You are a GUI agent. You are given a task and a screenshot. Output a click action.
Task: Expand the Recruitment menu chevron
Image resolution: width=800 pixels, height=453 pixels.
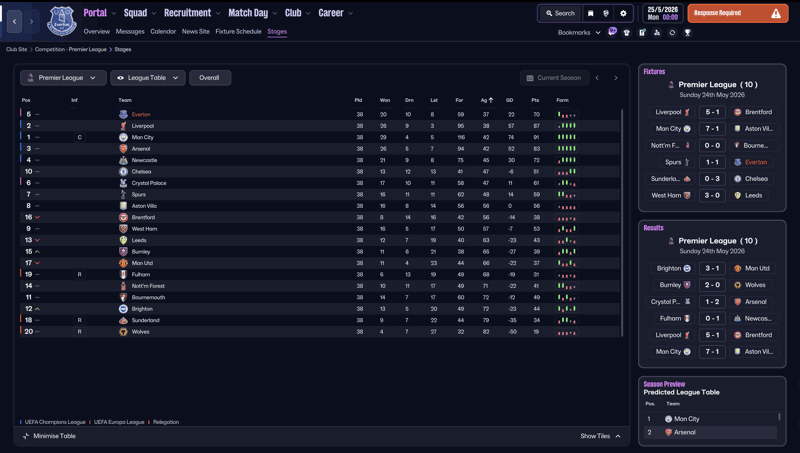(x=218, y=13)
